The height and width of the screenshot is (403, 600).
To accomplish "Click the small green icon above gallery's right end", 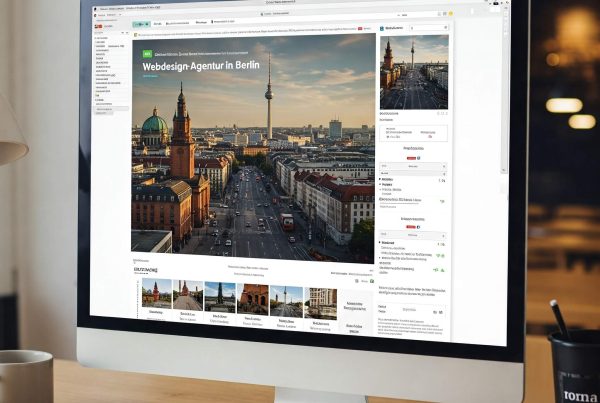I will (372, 281).
